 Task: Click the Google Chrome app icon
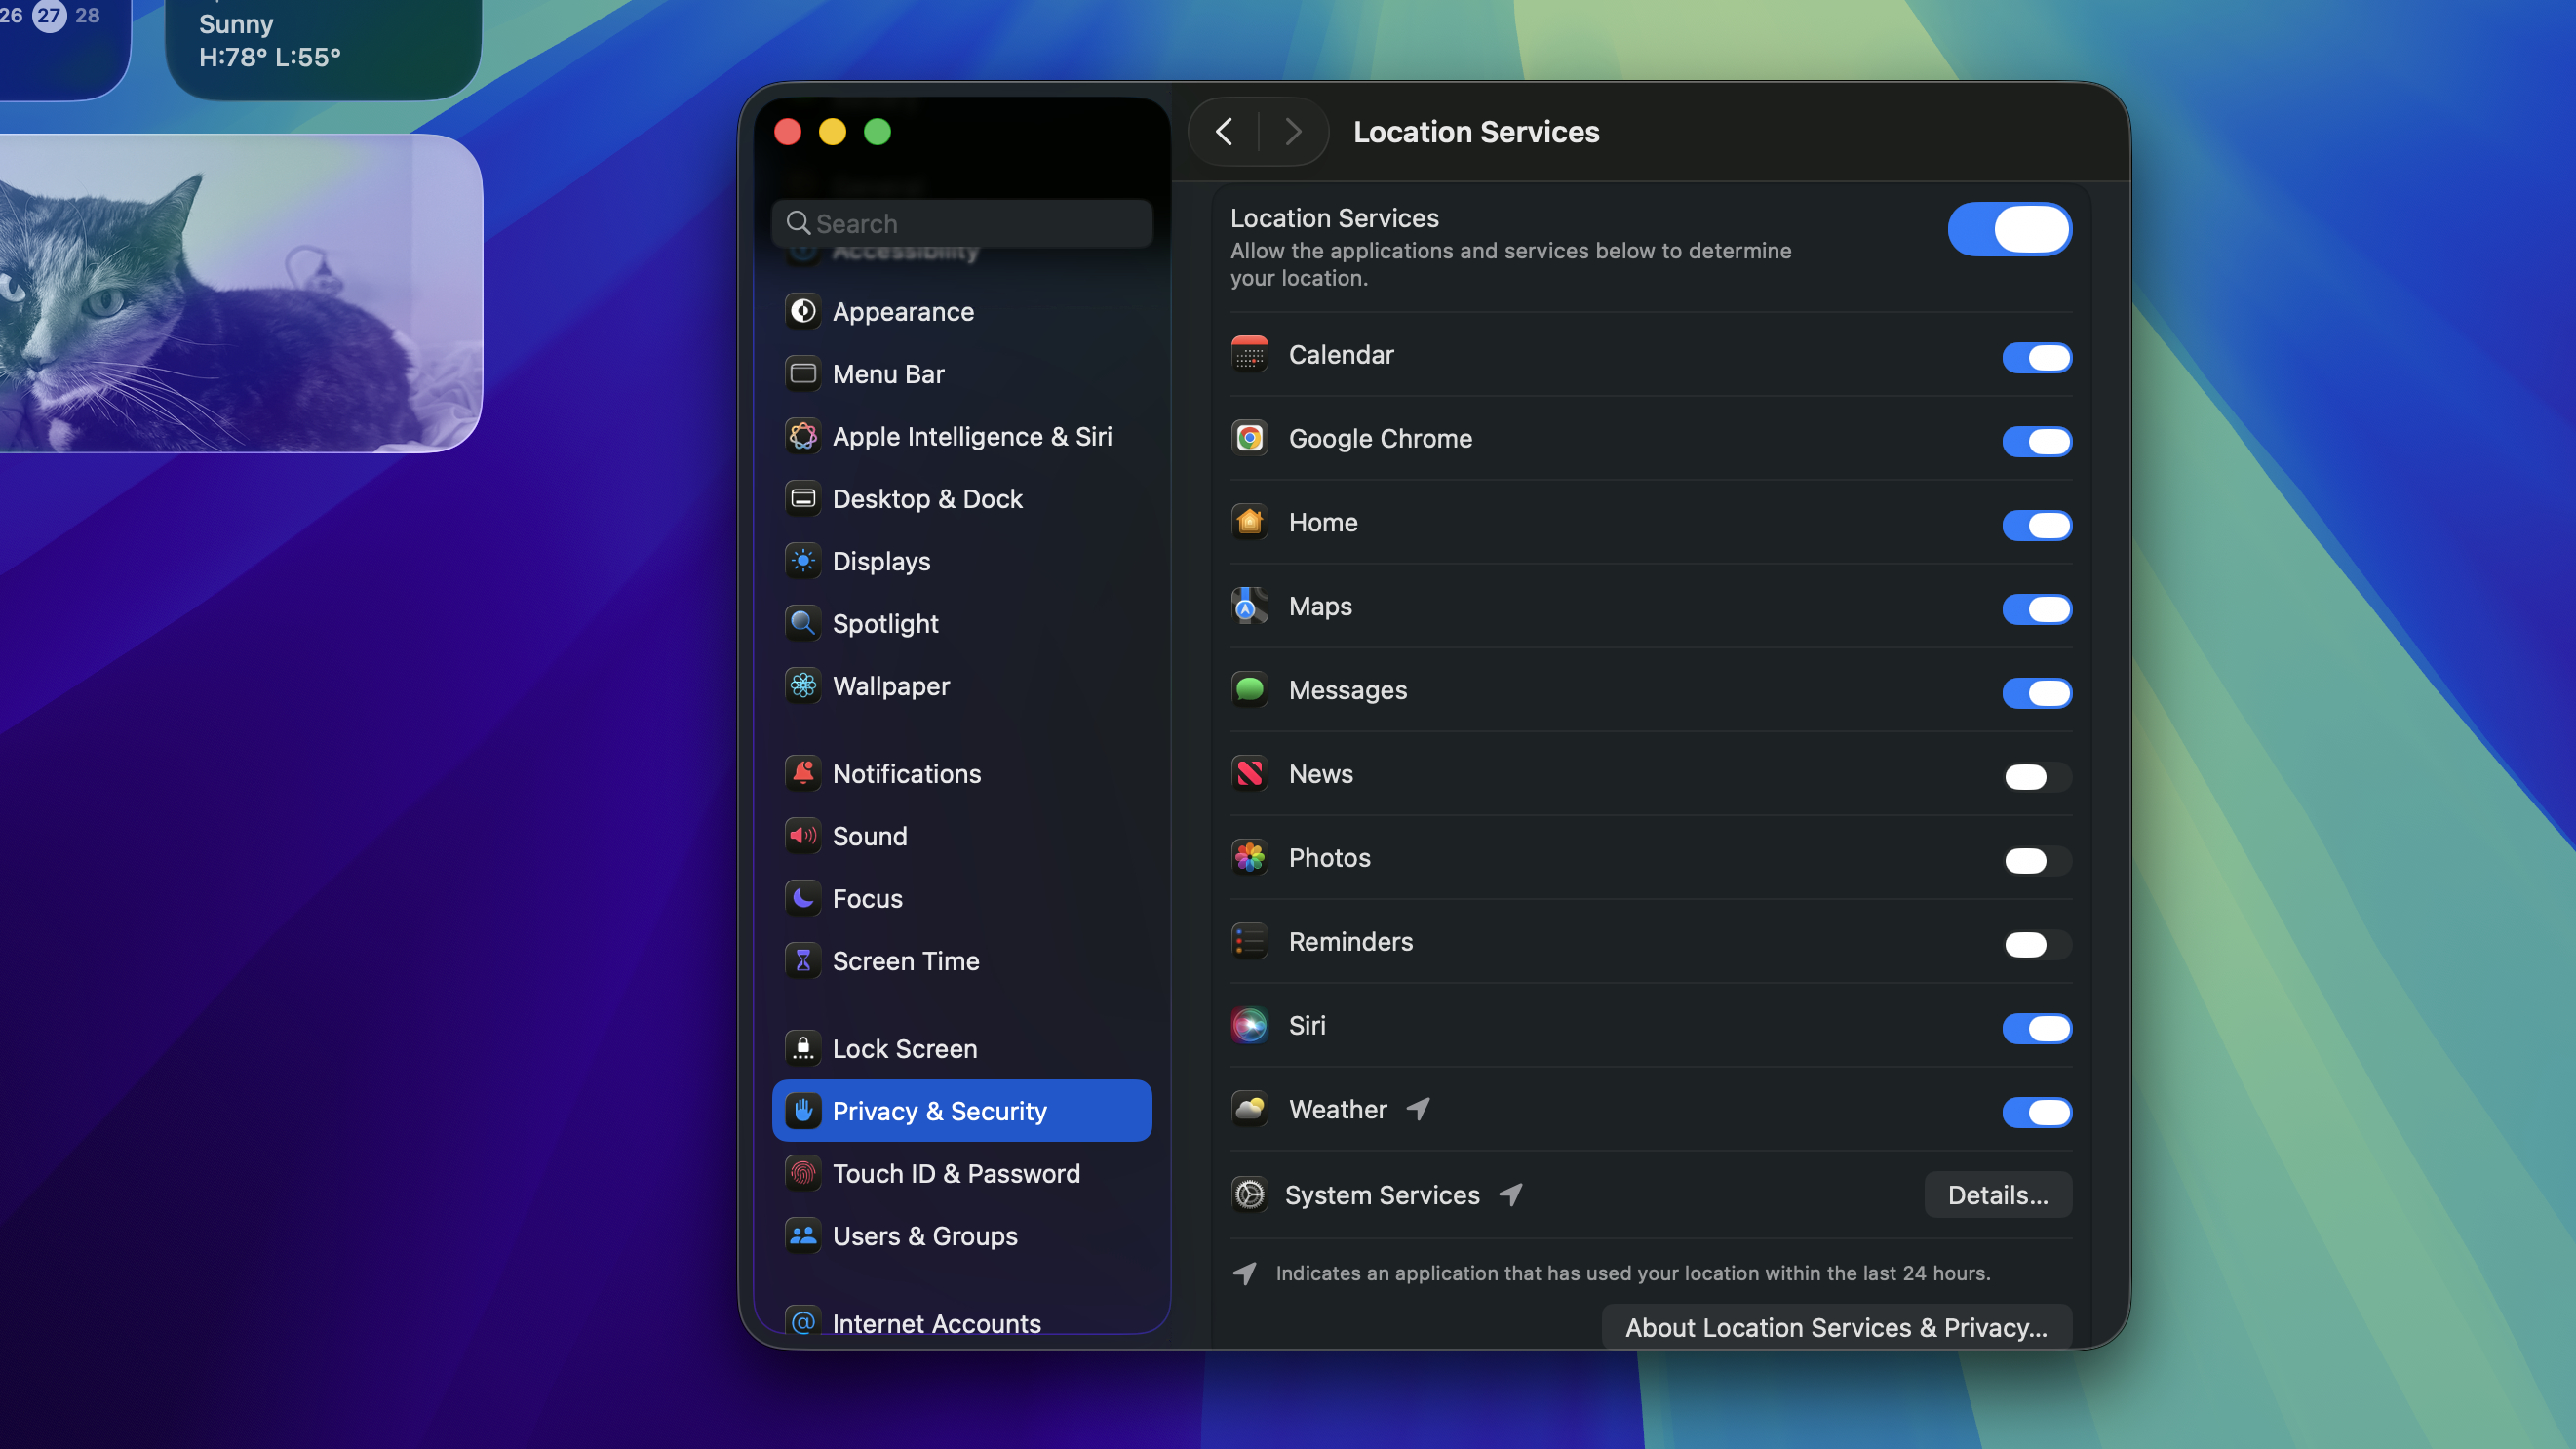click(x=1249, y=438)
